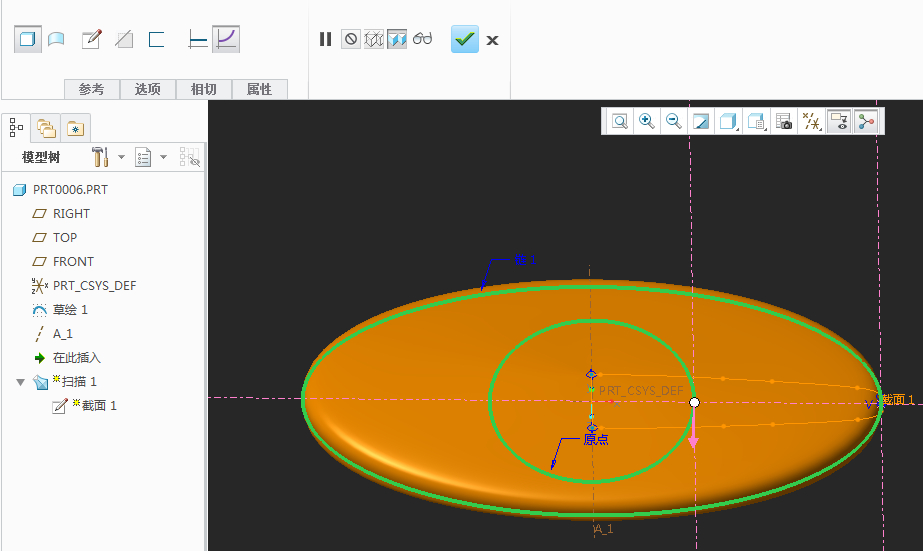
Task: Click the Repaint screen icon
Action: click(x=701, y=121)
